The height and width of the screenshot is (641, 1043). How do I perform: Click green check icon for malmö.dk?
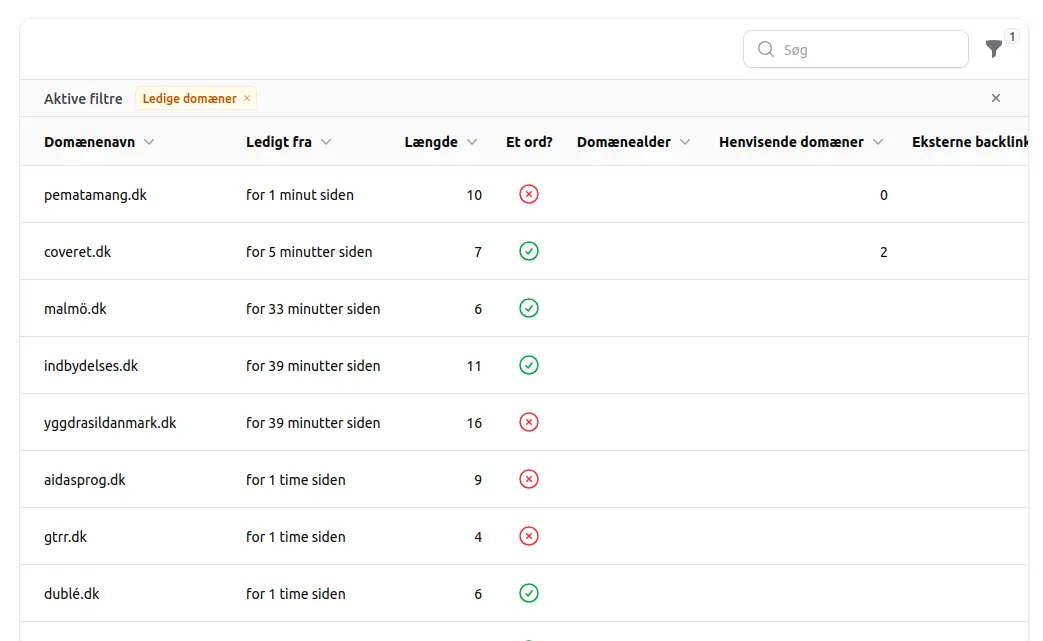tap(529, 308)
